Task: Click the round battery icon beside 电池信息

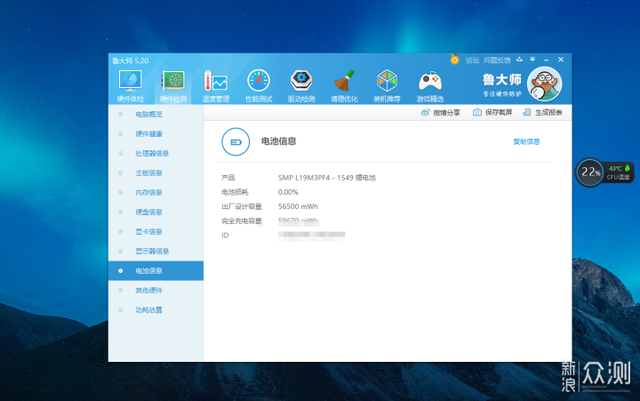Action: click(x=236, y=142)
